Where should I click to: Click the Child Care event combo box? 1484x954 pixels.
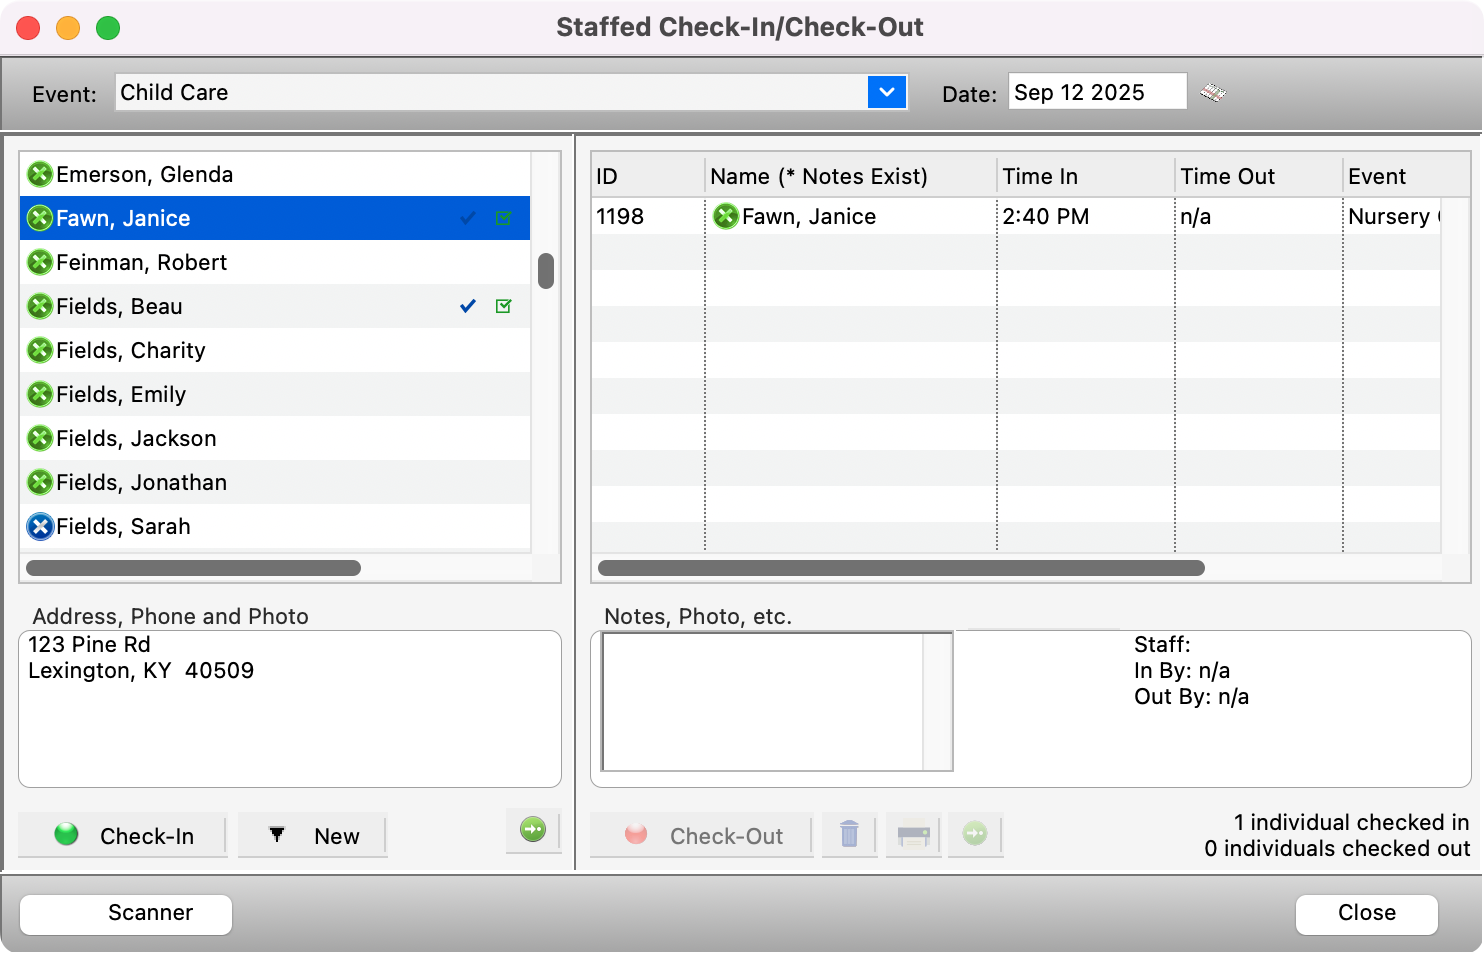(x=490, y=92)
